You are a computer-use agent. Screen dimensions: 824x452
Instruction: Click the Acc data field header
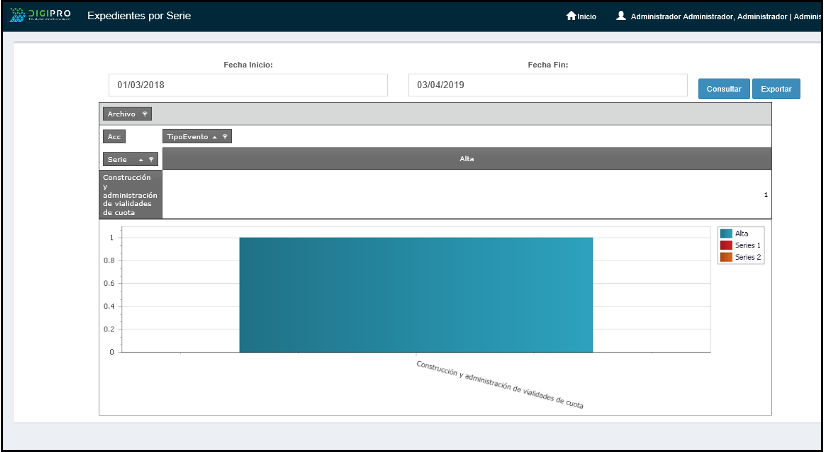(x=114, y=136)
